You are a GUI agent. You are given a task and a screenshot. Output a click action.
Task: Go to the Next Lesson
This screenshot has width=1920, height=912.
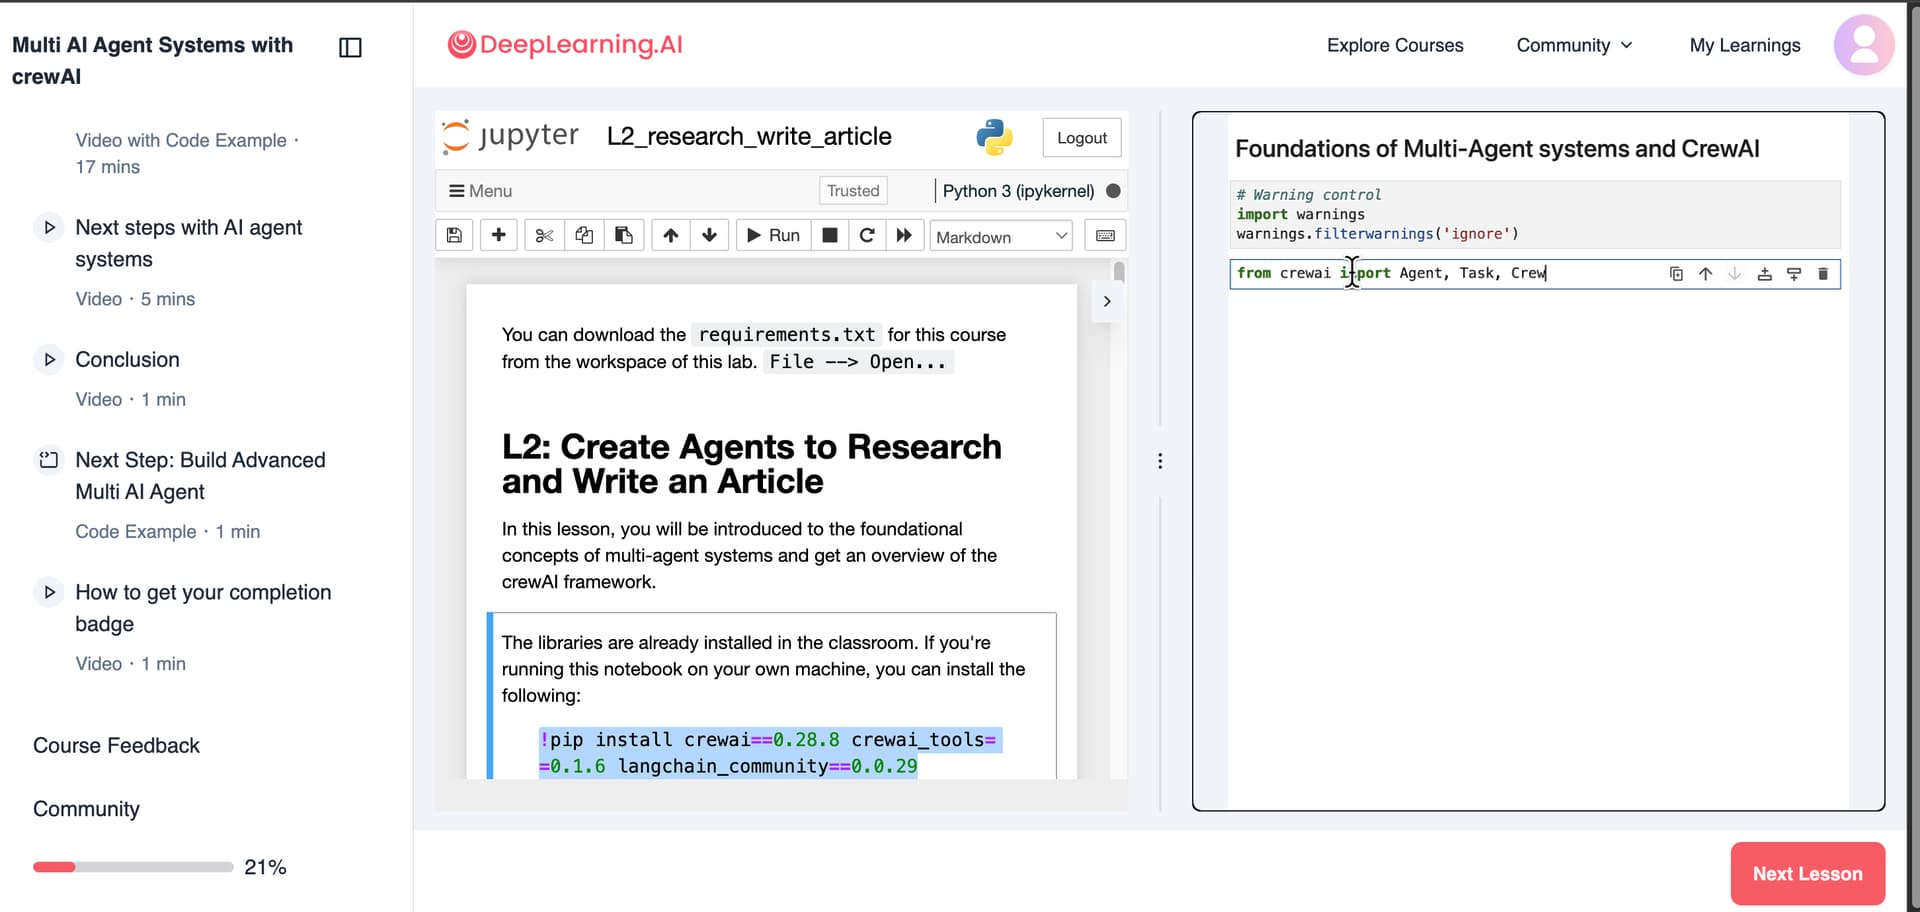(x=1807, y=873)
